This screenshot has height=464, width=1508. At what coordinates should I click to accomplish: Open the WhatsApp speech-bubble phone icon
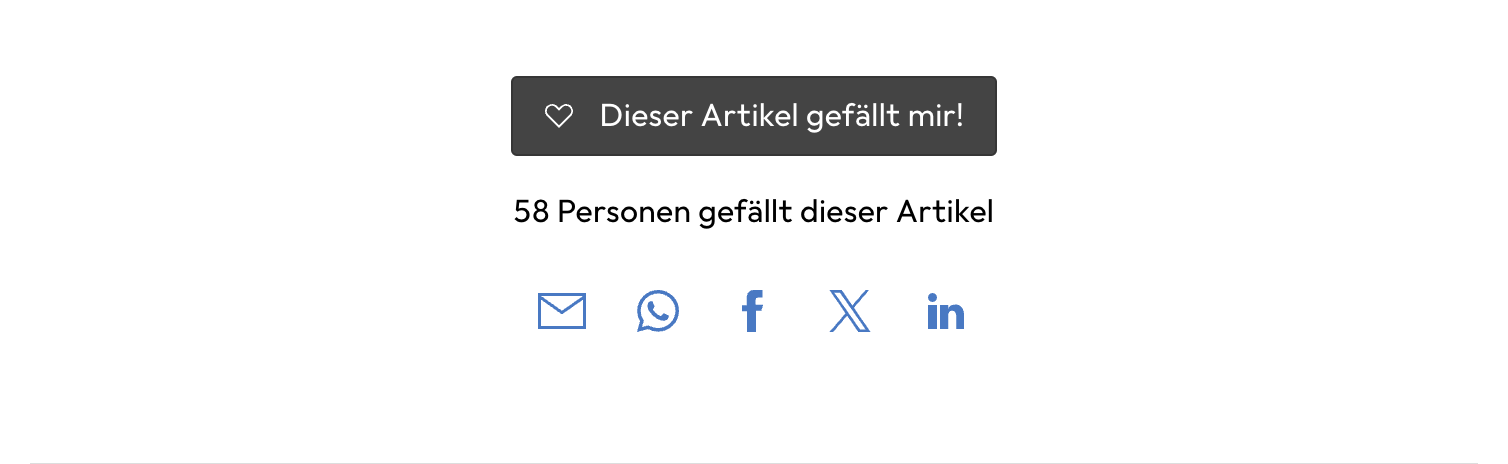pos(658,311)
